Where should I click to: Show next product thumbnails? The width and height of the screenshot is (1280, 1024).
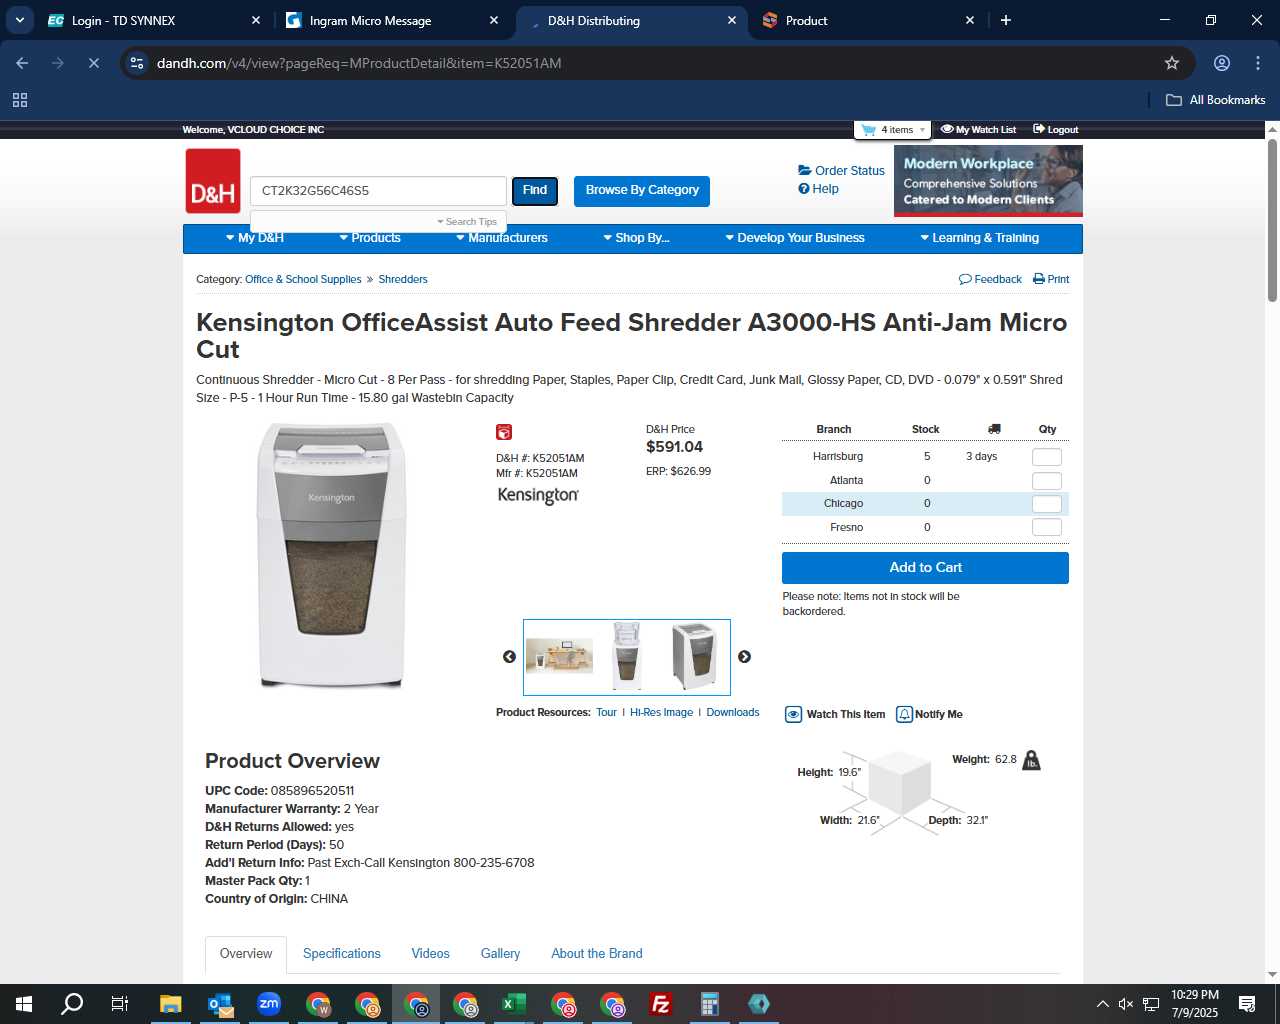744,657
